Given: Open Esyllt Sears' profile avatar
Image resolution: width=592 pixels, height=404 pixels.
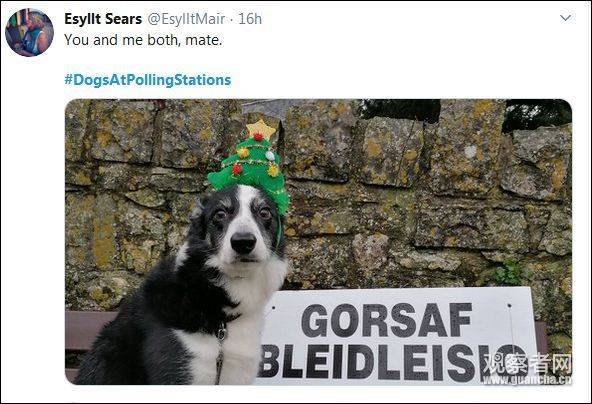Looking at the screenshot, I should (29, 32).
